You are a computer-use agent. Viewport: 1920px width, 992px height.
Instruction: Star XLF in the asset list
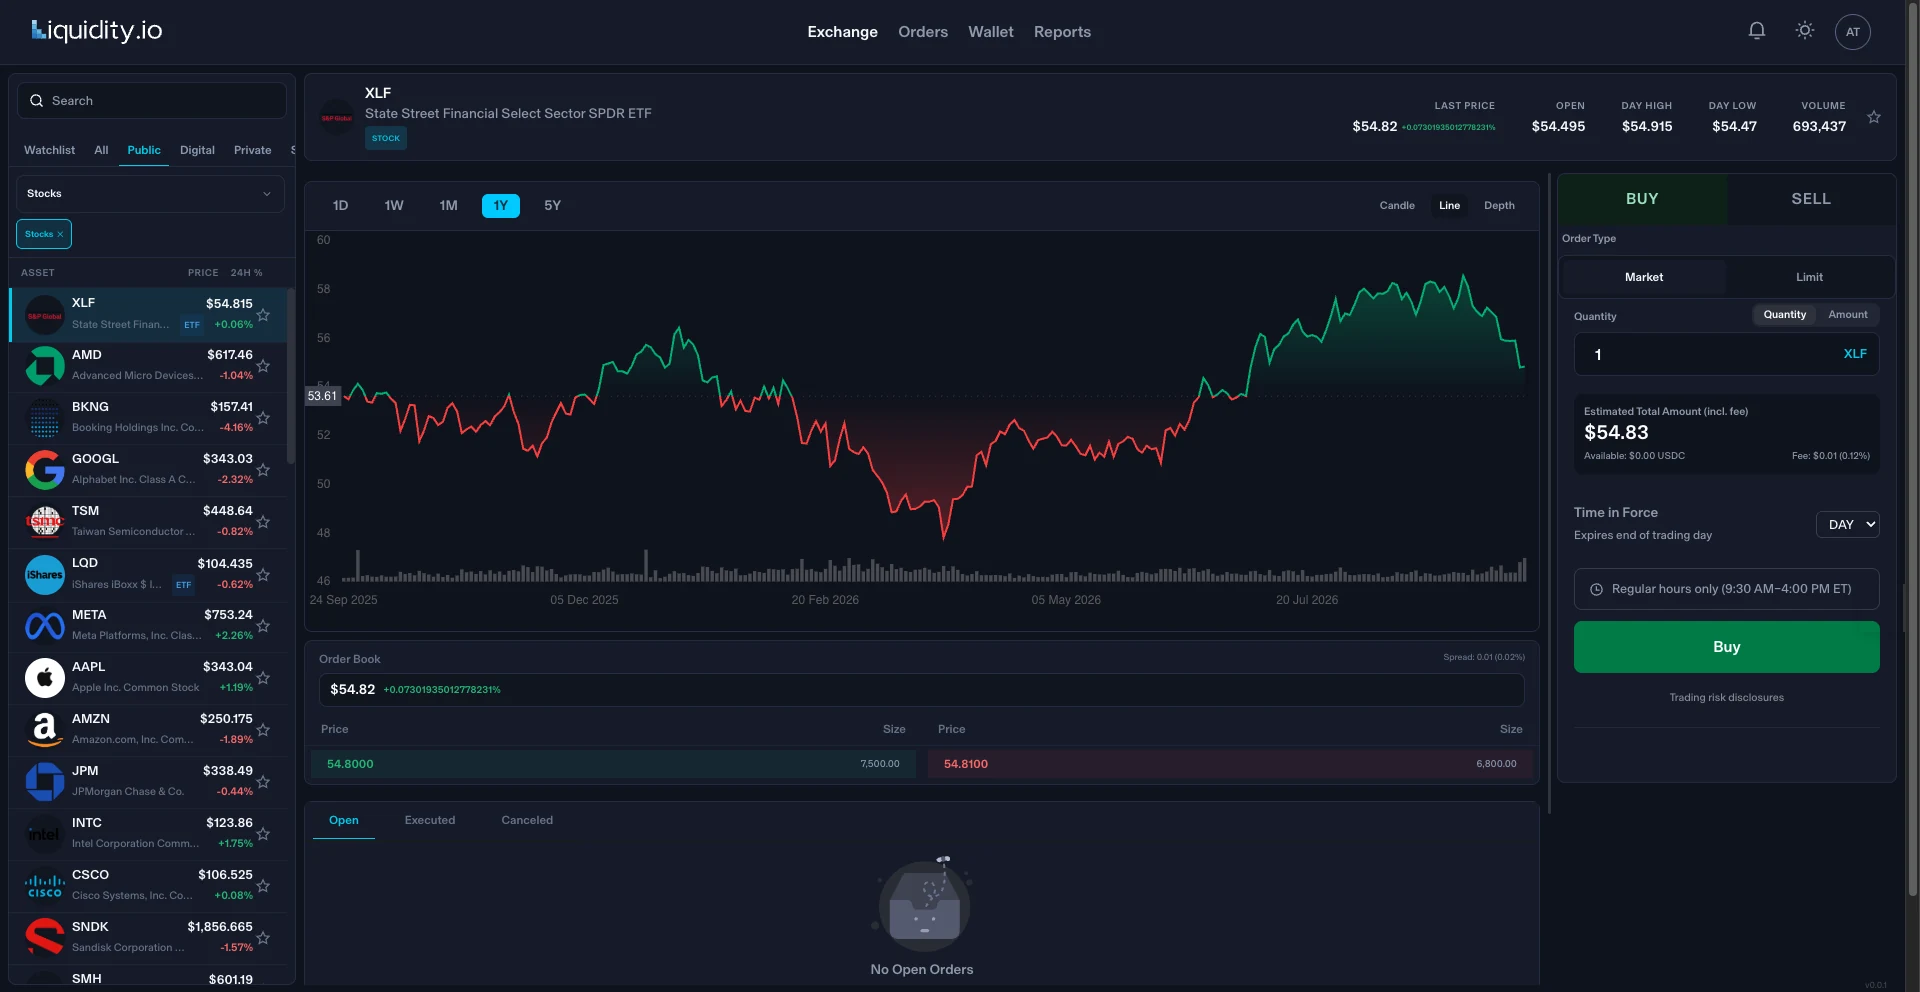pyautogui.click(x=263, y=315)
